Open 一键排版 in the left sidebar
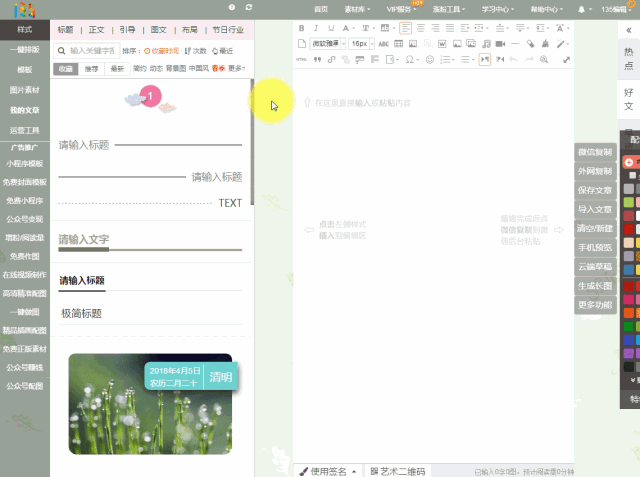This screenshot has height=477, width=640. click(24, 49)
